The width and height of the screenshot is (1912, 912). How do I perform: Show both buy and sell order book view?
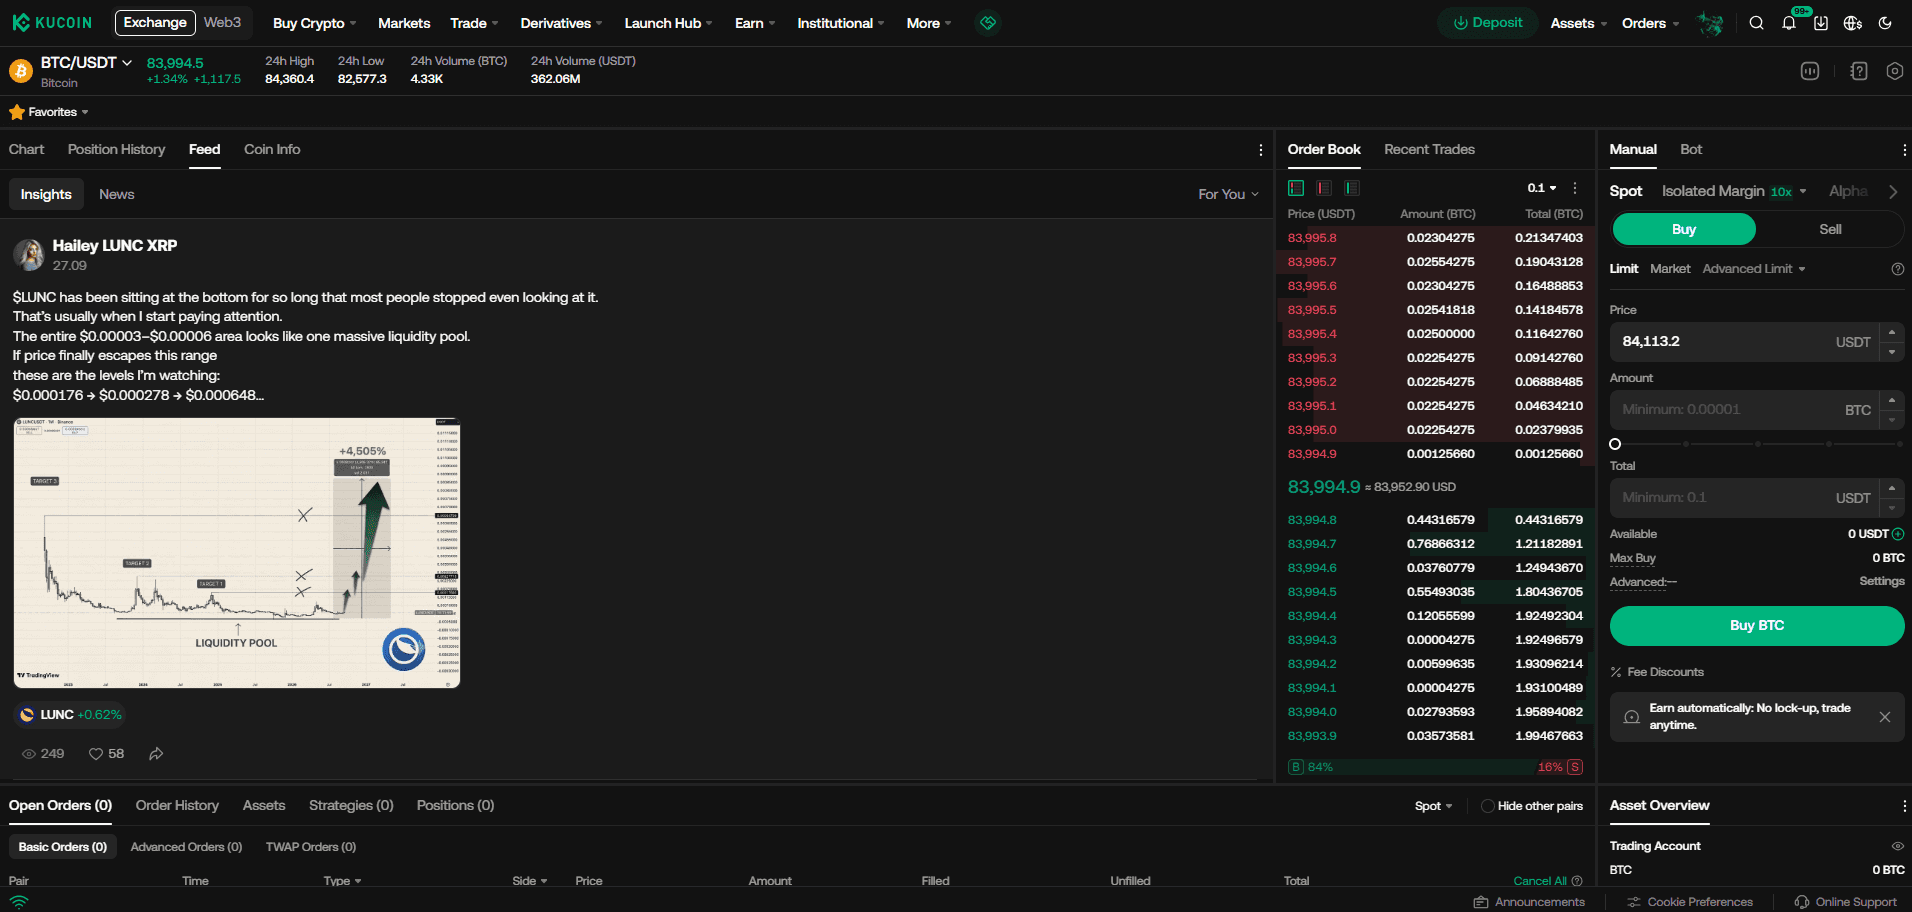1296,188
